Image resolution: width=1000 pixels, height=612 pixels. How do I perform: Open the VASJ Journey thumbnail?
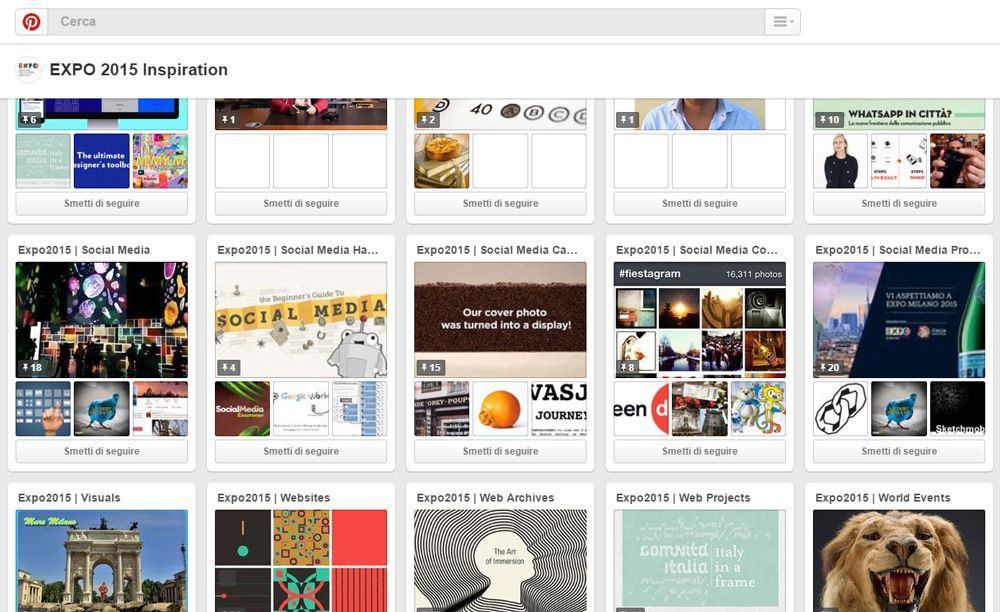pos(559,409)
